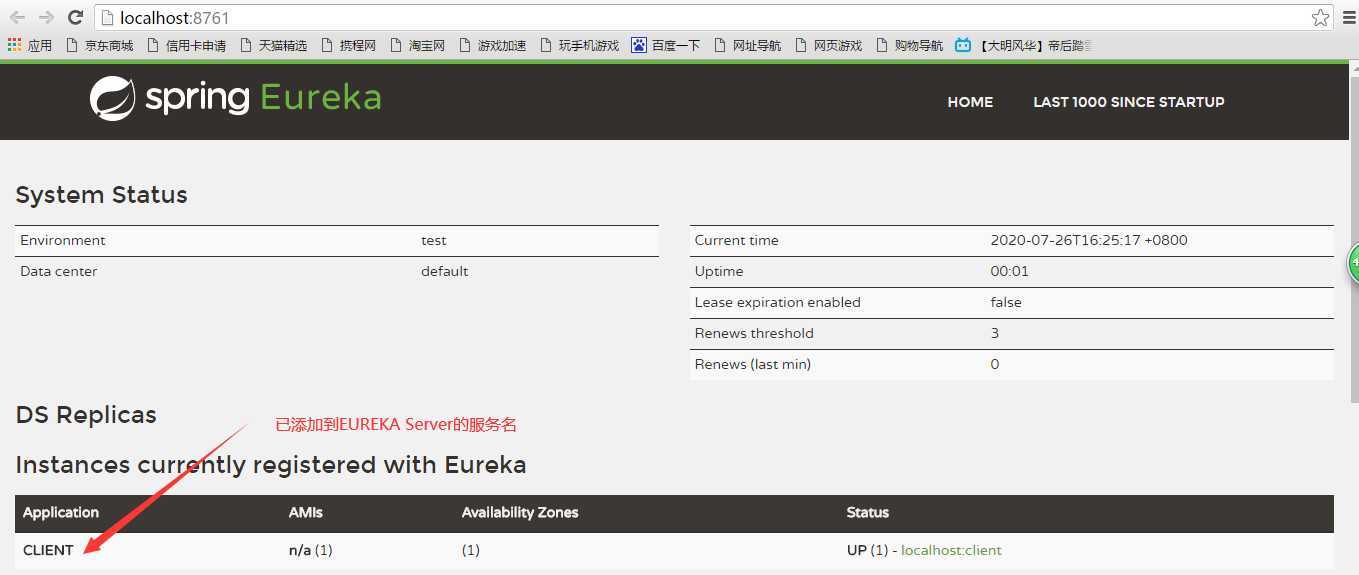Open the 携程网 bookmark
This screenshot has width=1359, height=575.
(349, 45)
